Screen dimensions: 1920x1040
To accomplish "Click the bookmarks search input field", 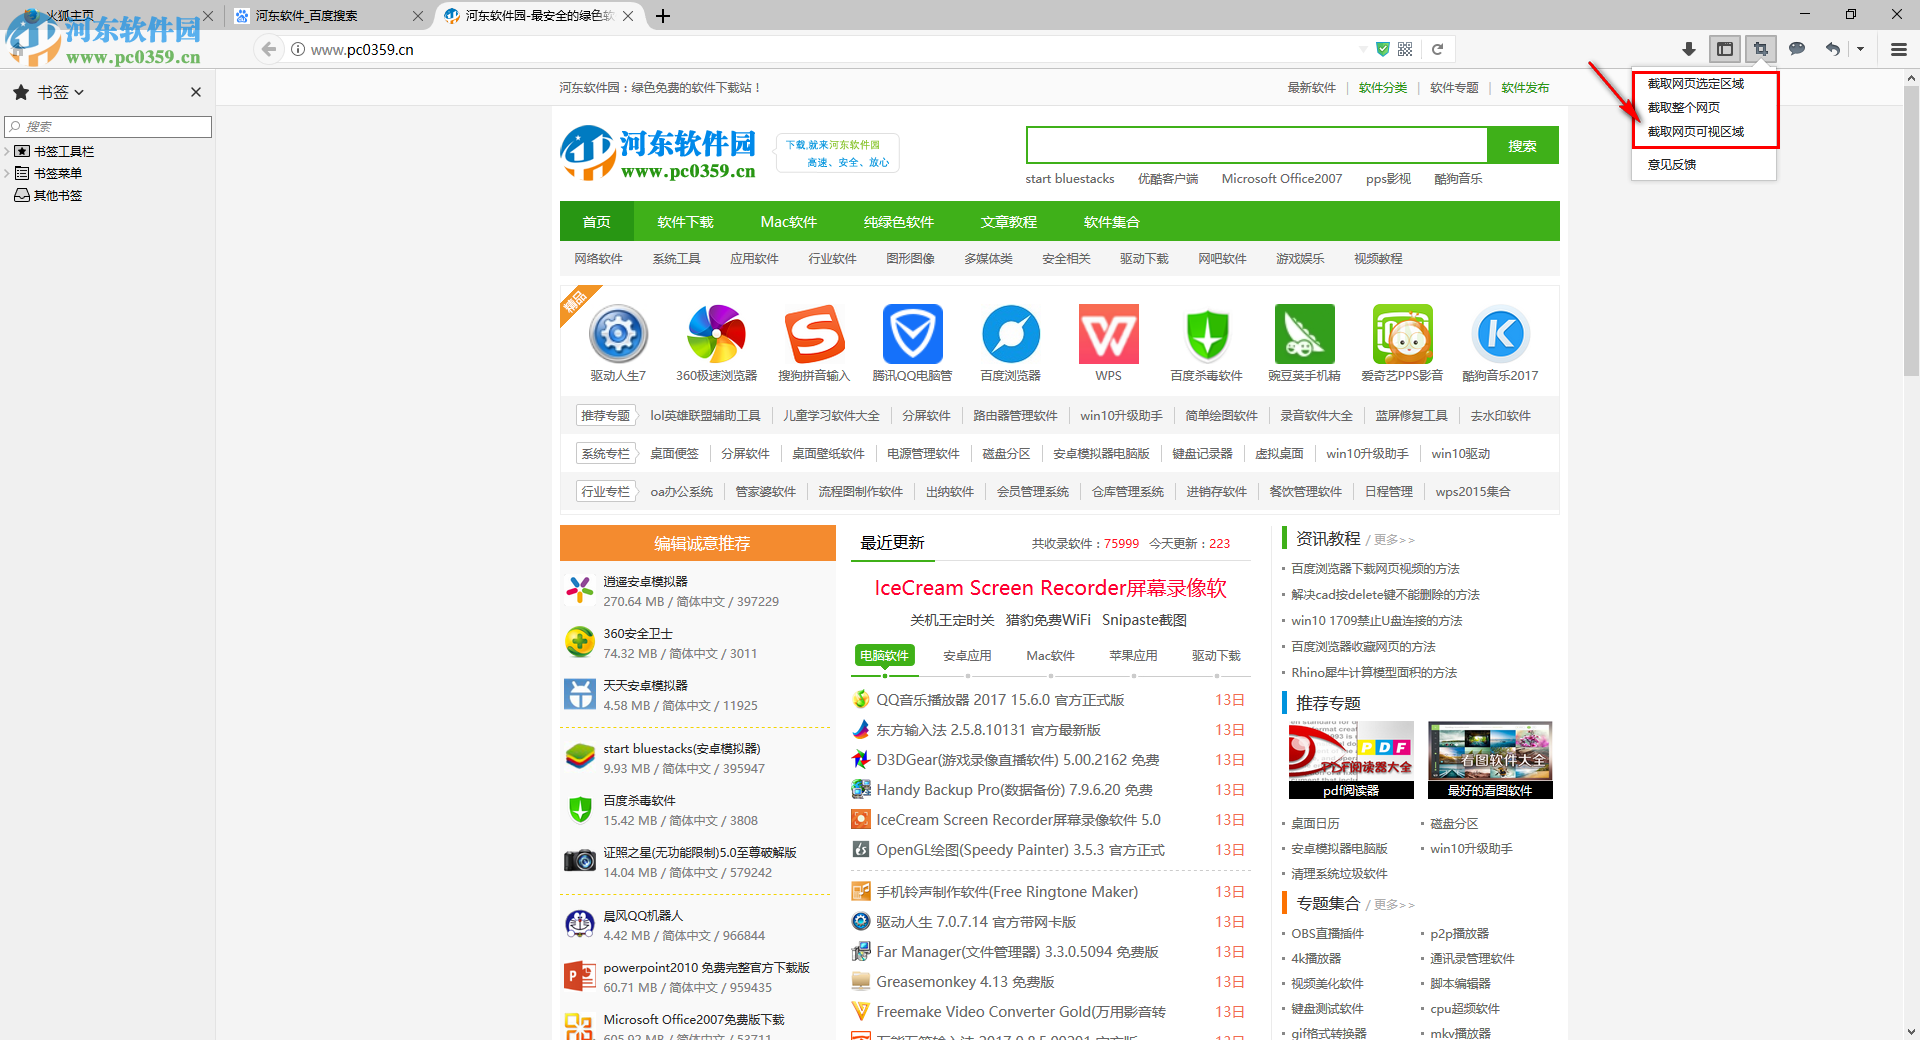I will (x=108, y=127).
